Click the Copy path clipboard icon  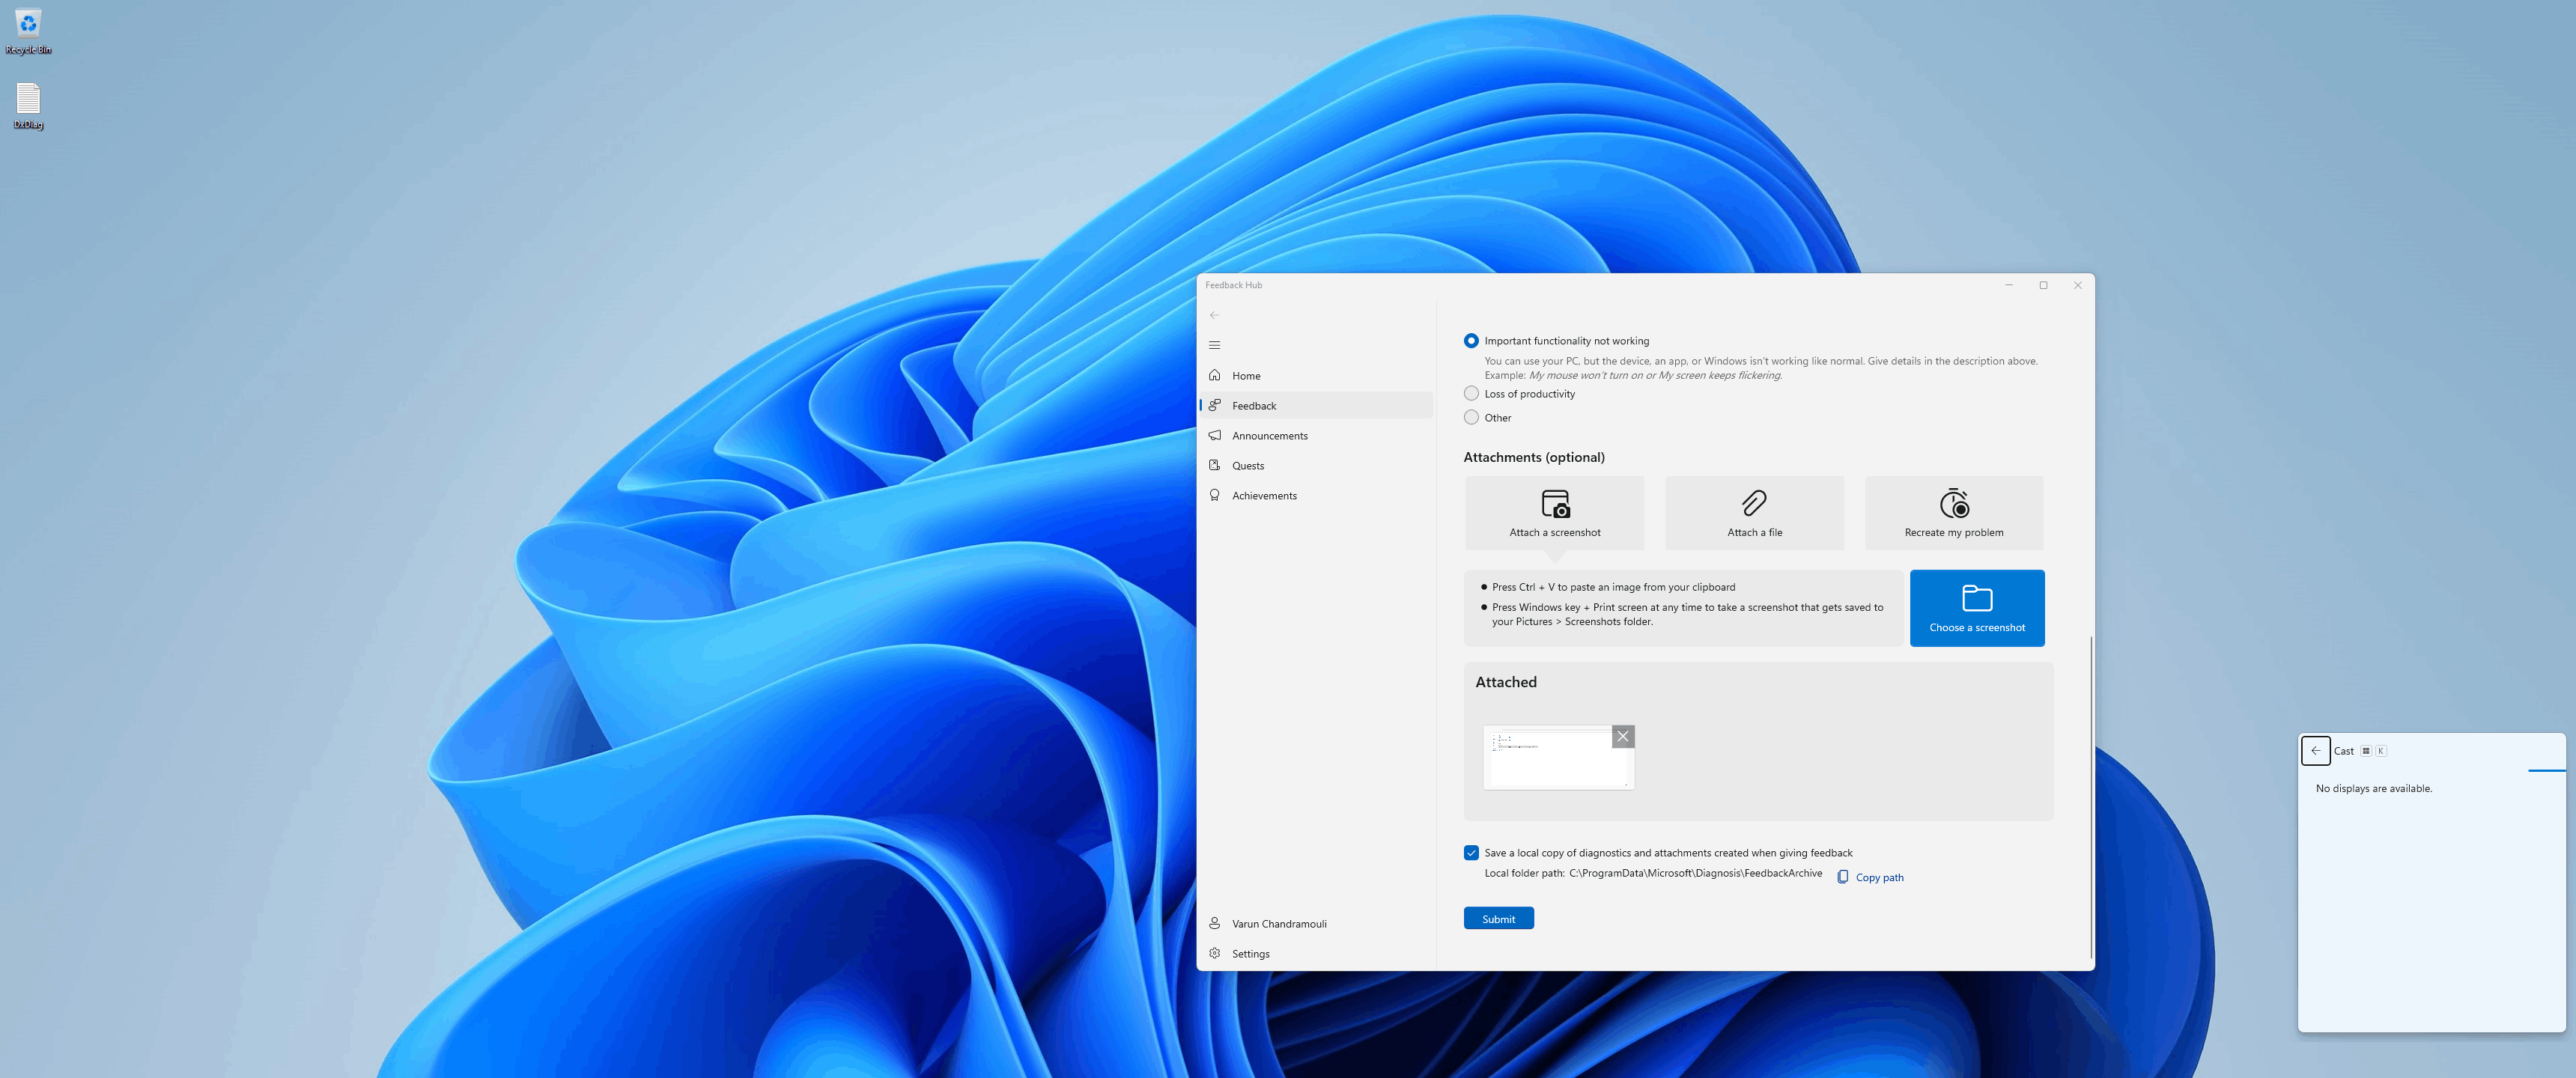coord(1842,877)
